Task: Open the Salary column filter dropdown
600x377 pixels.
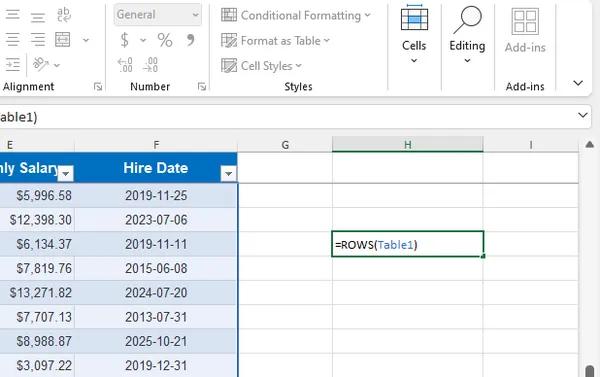Action: click(x=66, y=174)
